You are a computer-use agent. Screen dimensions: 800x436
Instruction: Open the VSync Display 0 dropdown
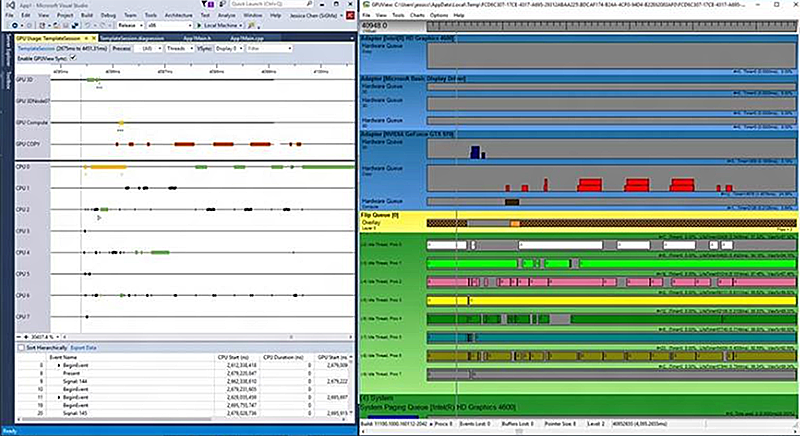pyautogui.click(x=227, y=47)
